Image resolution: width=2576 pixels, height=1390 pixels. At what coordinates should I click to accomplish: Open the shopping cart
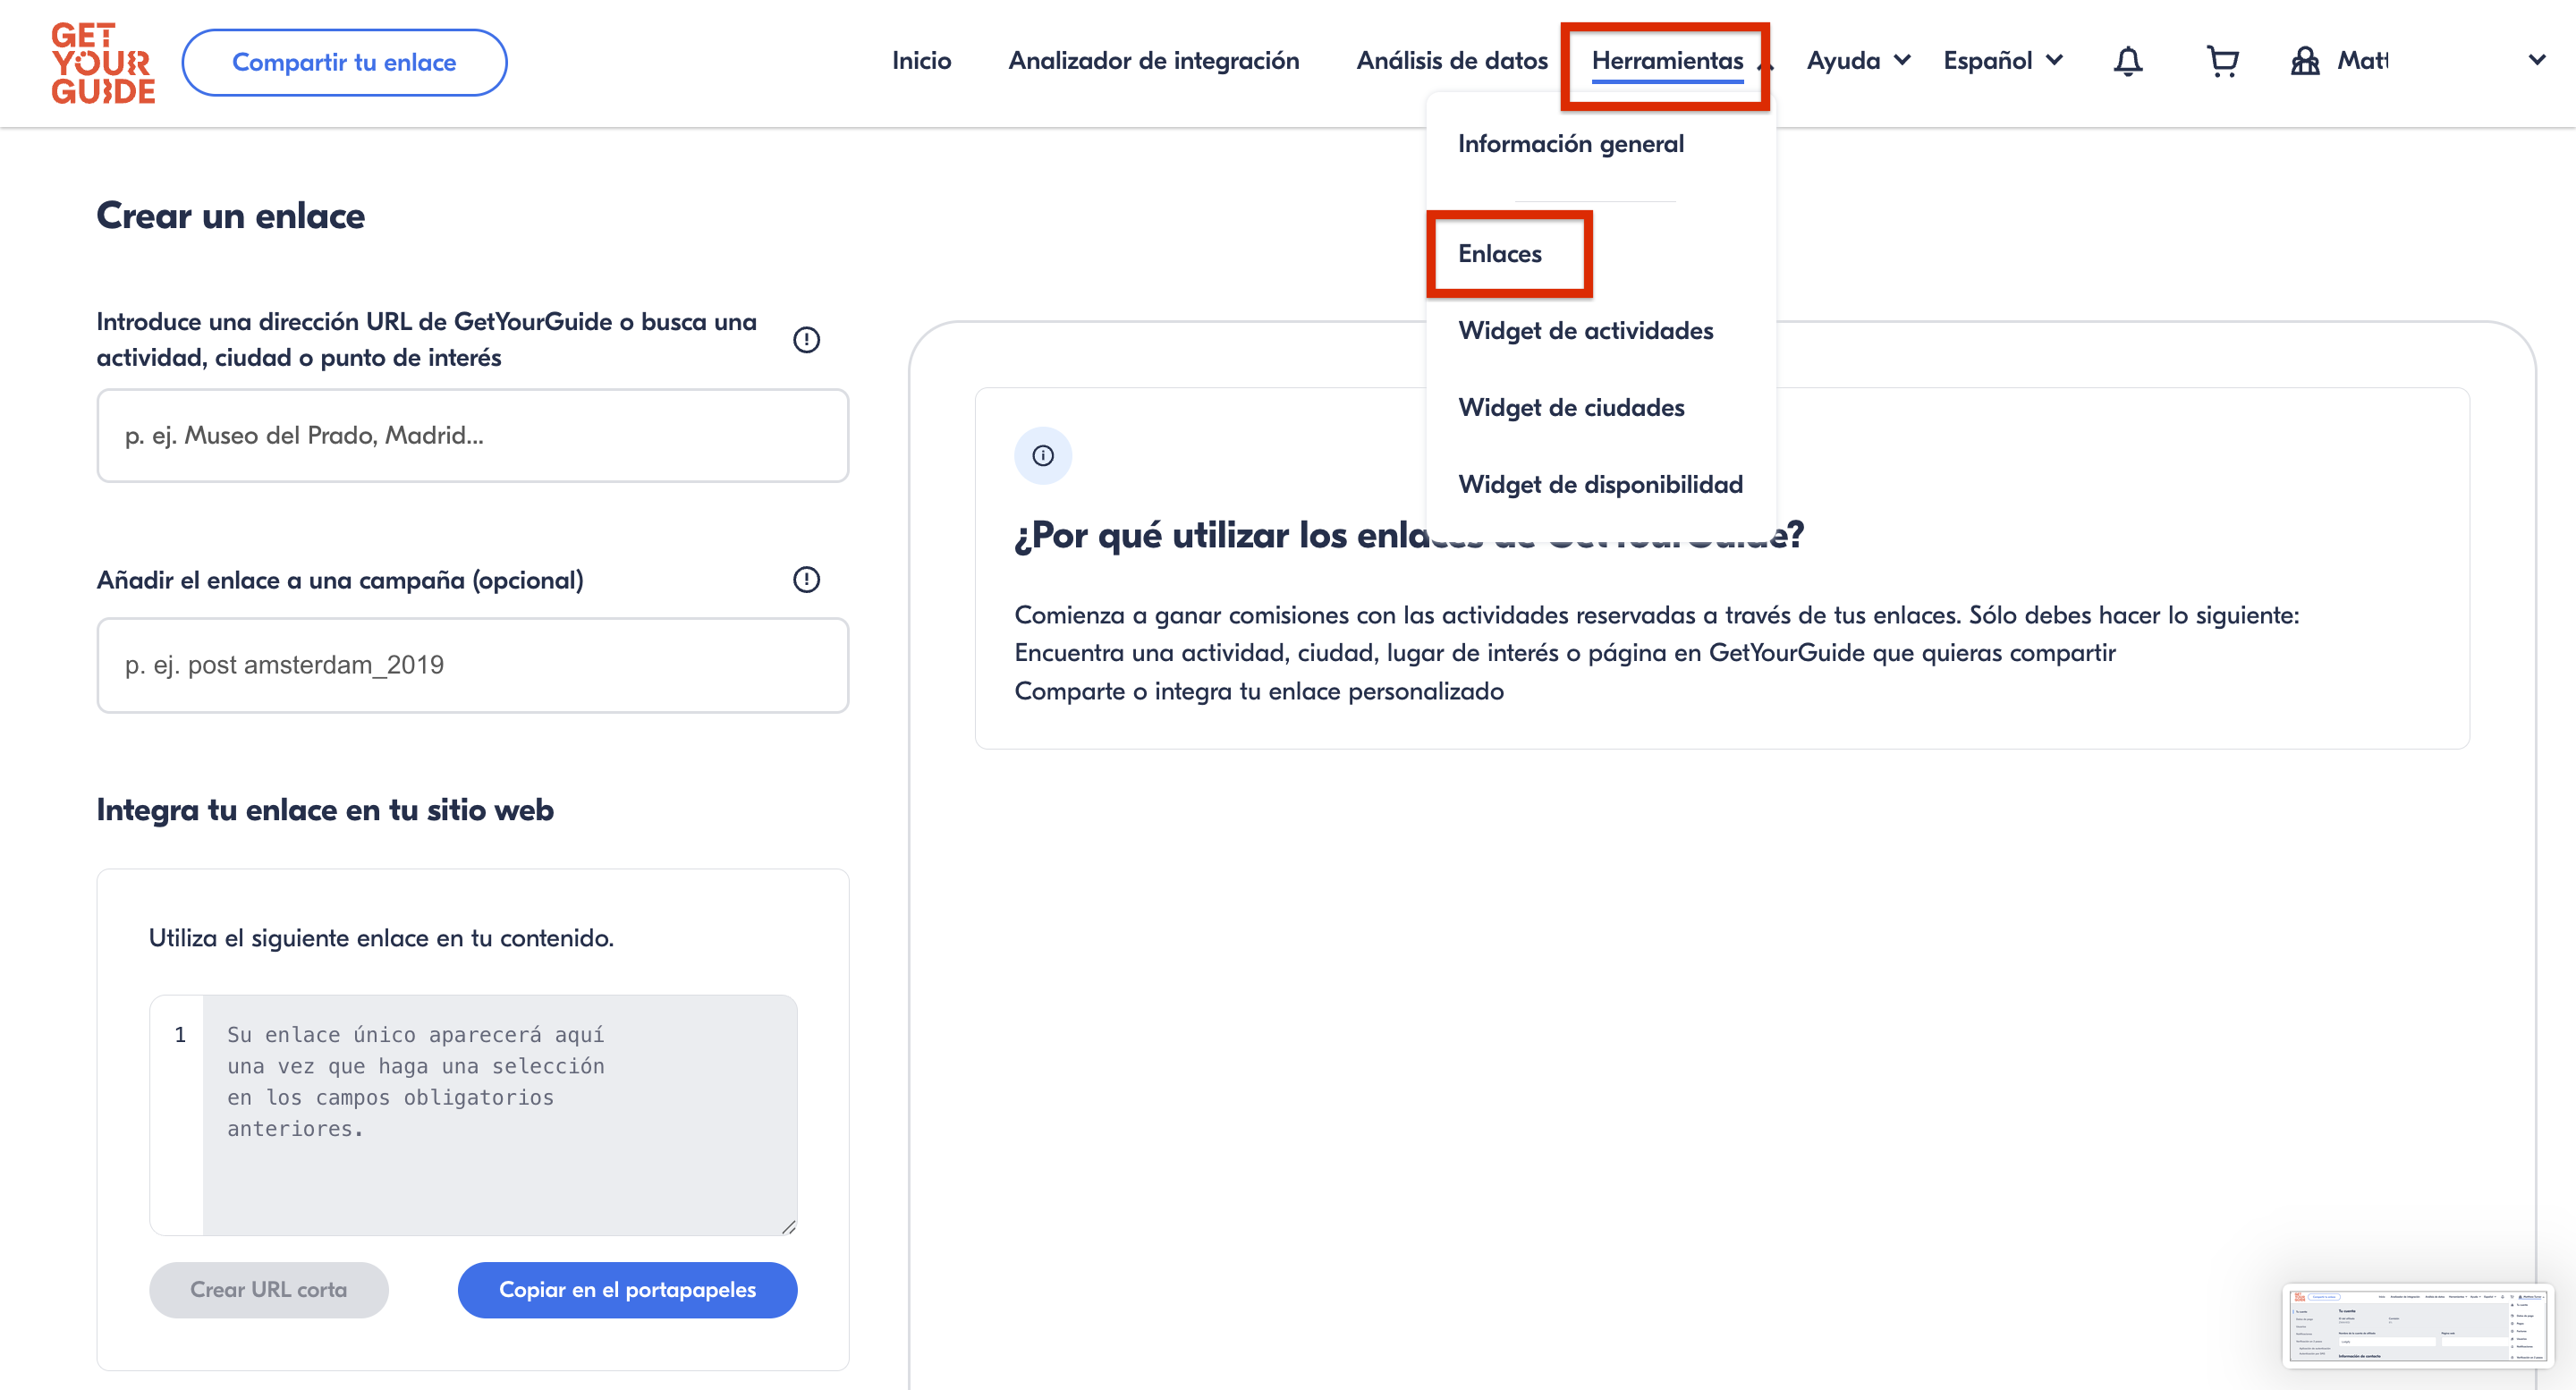click(x=2221, y=62)
